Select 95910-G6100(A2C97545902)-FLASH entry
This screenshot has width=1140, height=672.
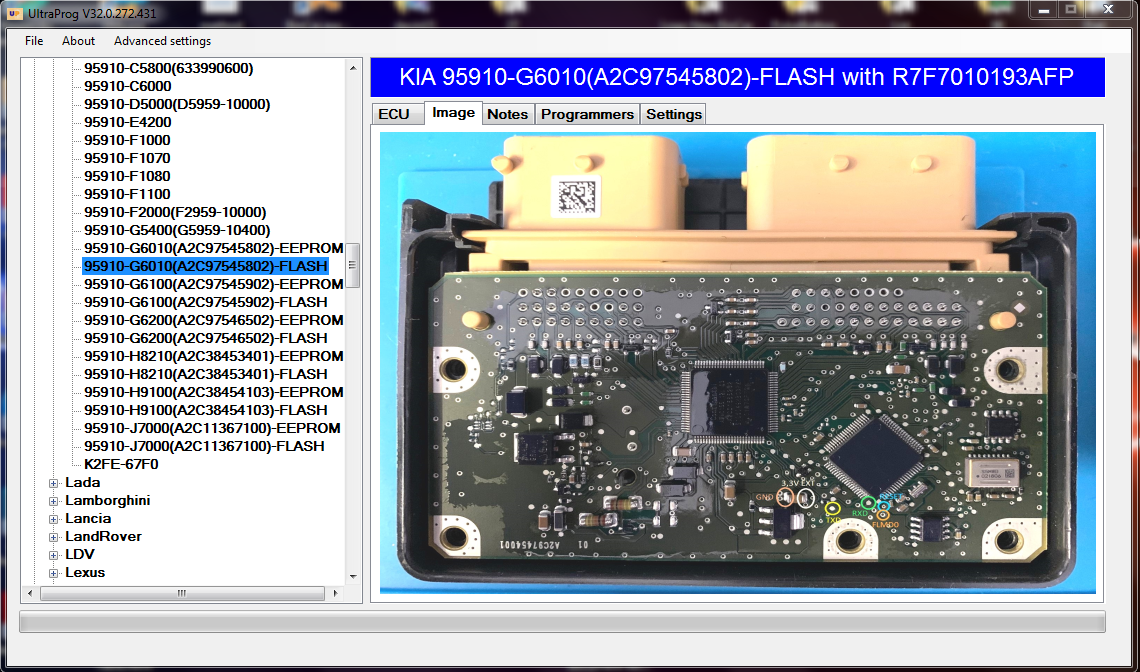pyautogui.click(x=206, y=302)
